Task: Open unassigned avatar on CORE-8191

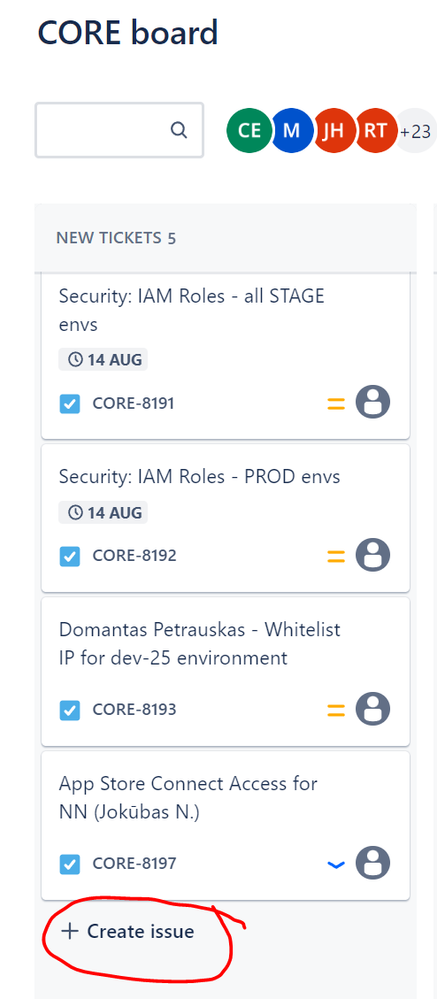Action: point(373,402)
